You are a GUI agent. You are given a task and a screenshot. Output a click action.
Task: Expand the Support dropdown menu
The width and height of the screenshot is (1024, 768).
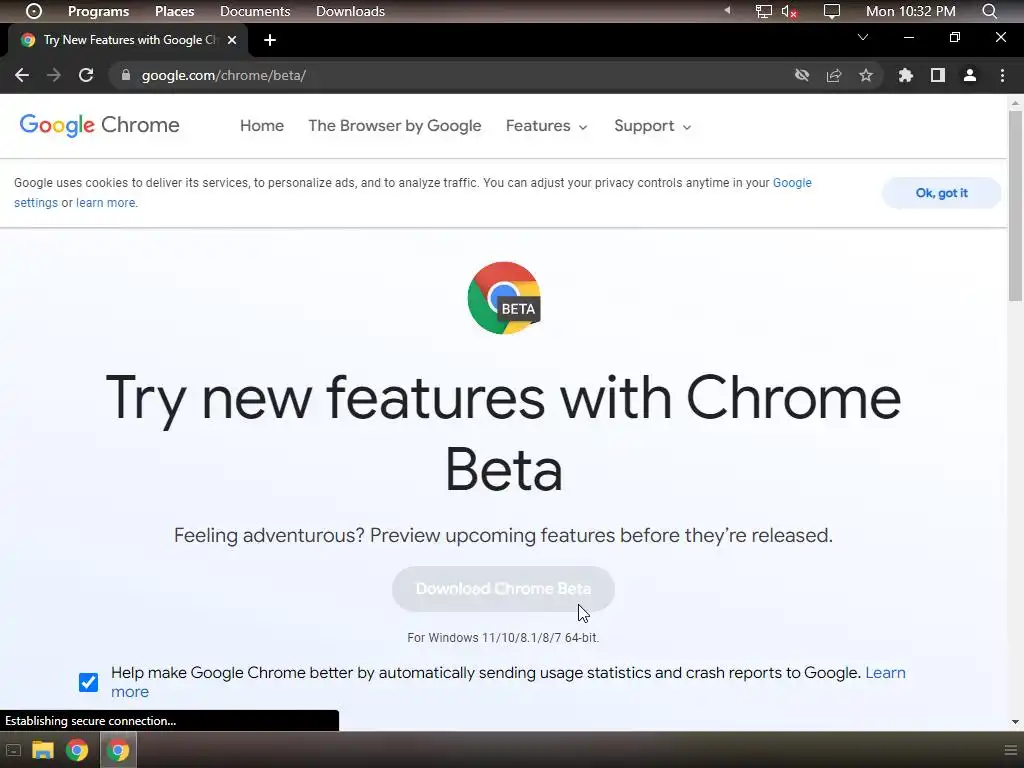click(x=652, y=125)
